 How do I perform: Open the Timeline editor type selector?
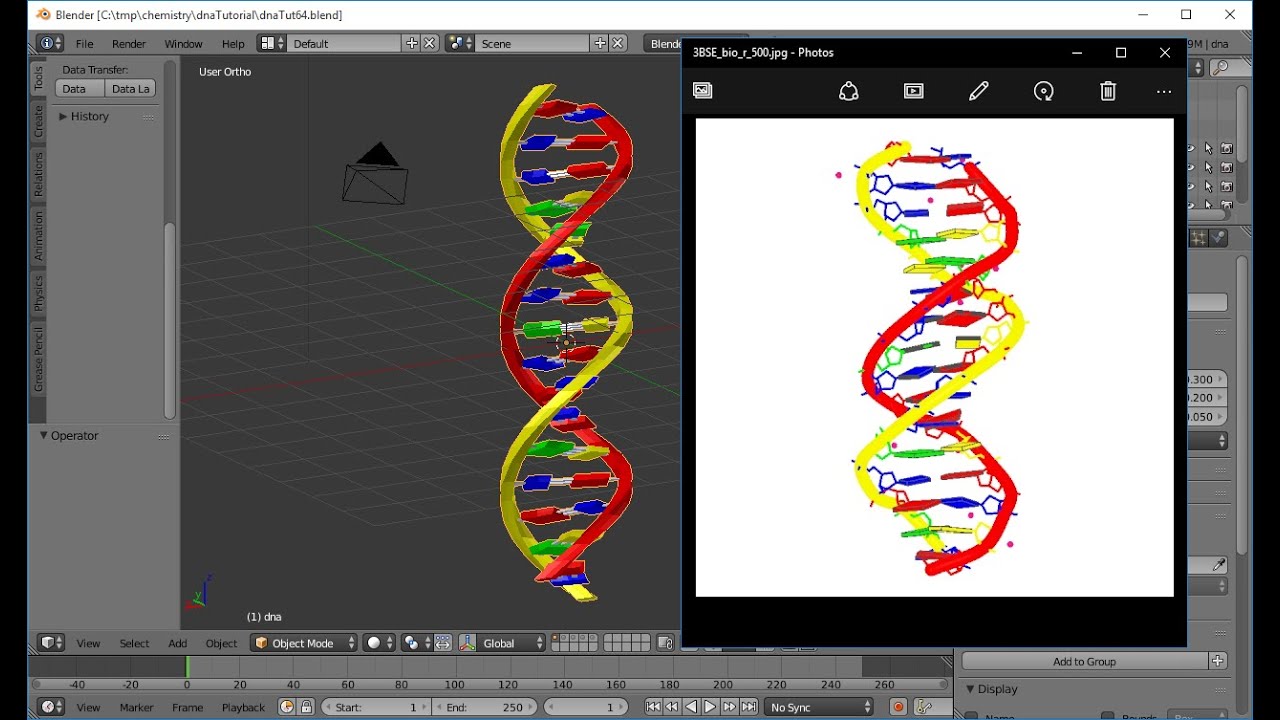(x=51, y=707)
